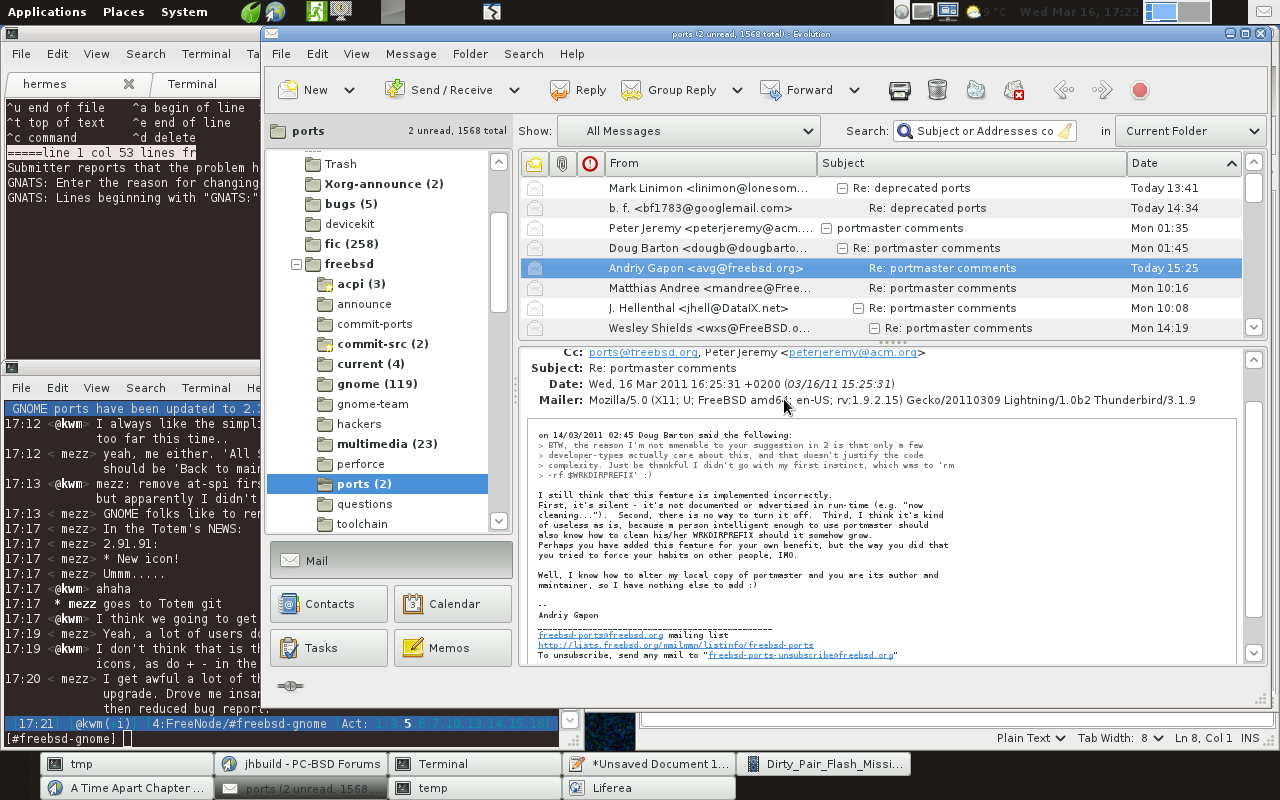
Task: Open the Tasks view
Action: click(329, 648)
